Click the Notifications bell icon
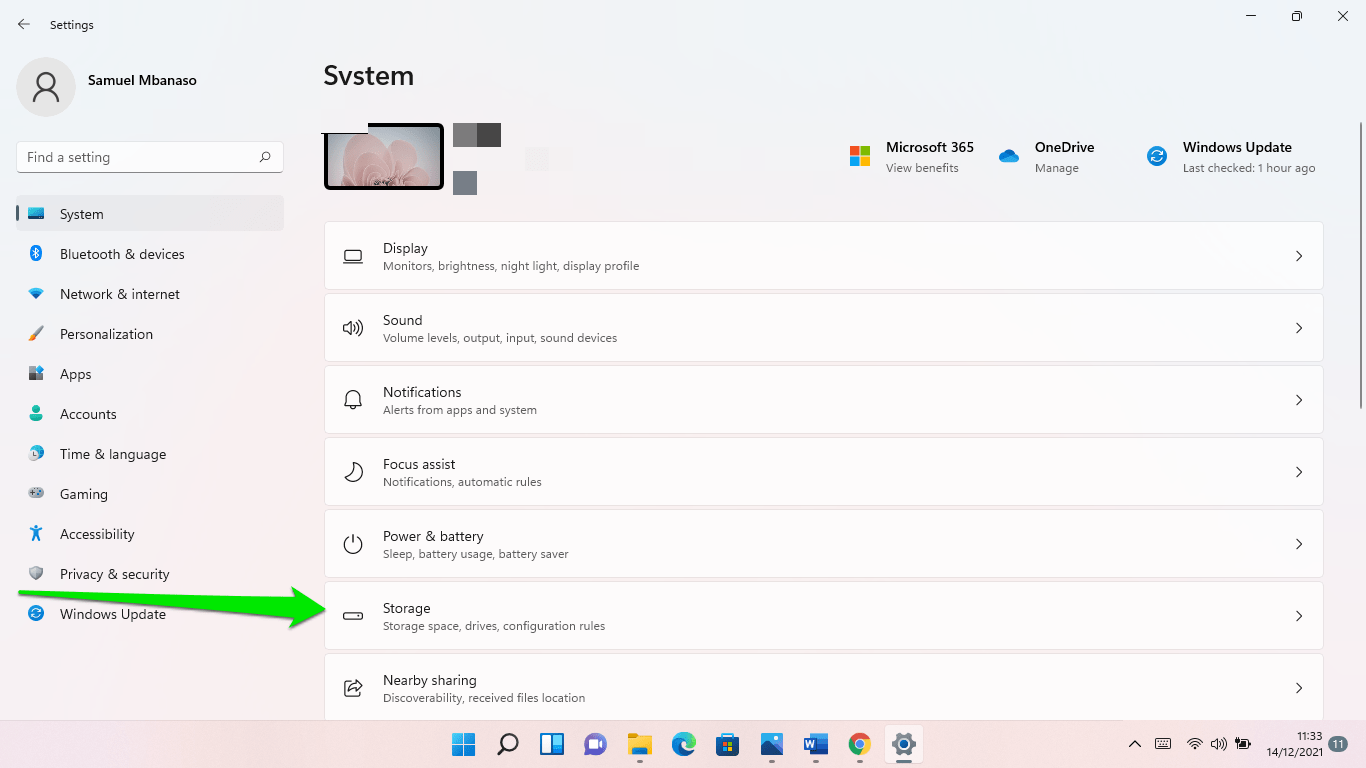Screen dimensions: 1366x768 (353, 400)
